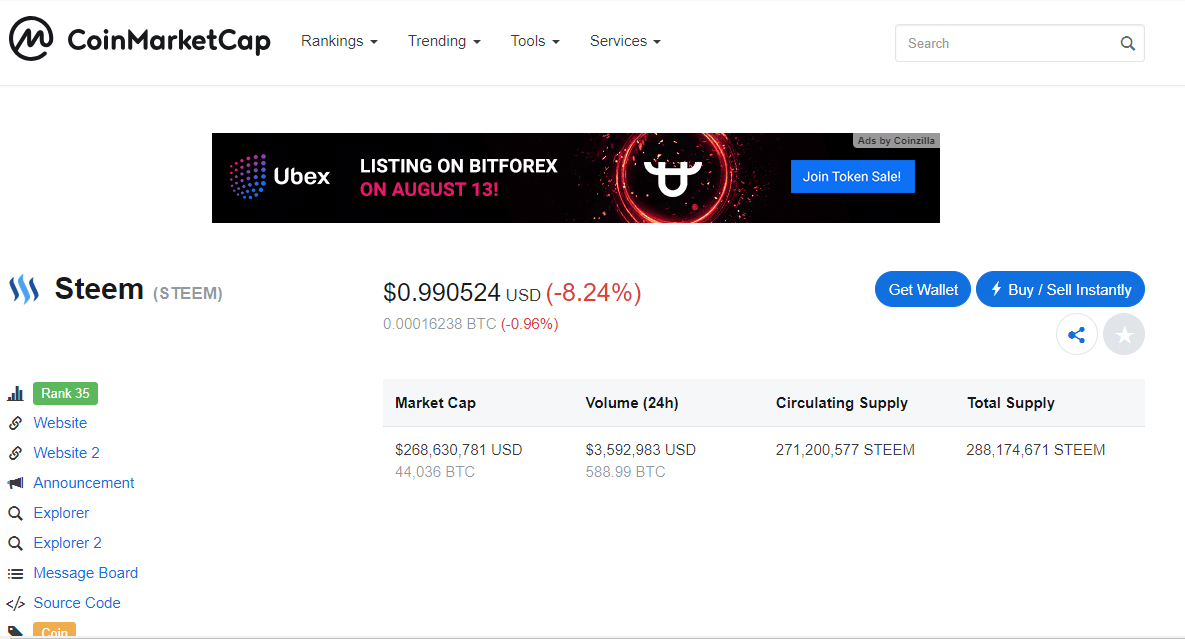Open the Explorer 2 link

pyautogui.click(x=67, y=543)
